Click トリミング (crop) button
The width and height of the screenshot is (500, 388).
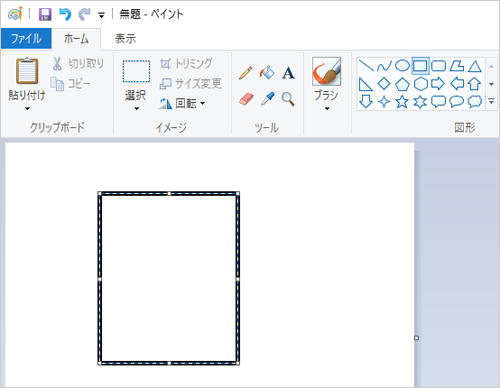pyautogui.click(x=186, y=63)
